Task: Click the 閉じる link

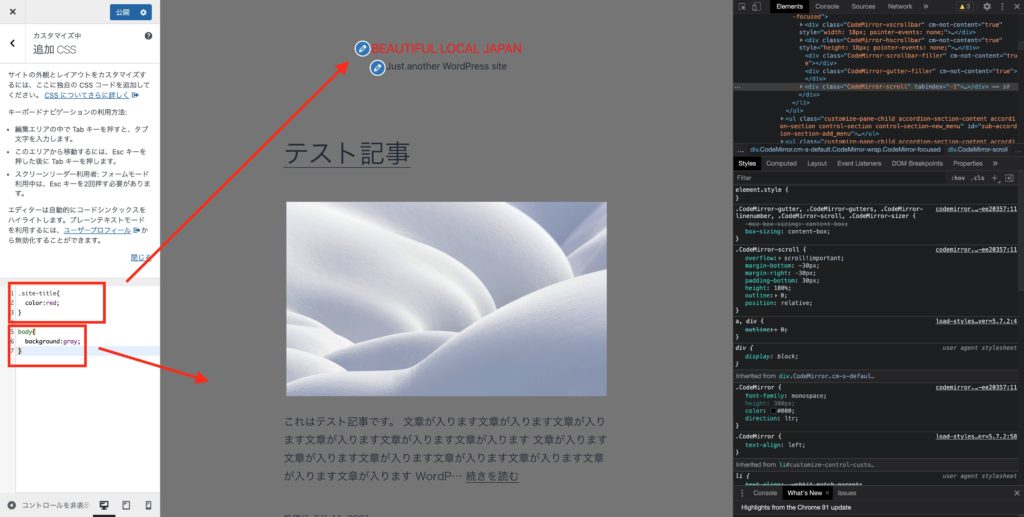Action: tap(141, 257)
